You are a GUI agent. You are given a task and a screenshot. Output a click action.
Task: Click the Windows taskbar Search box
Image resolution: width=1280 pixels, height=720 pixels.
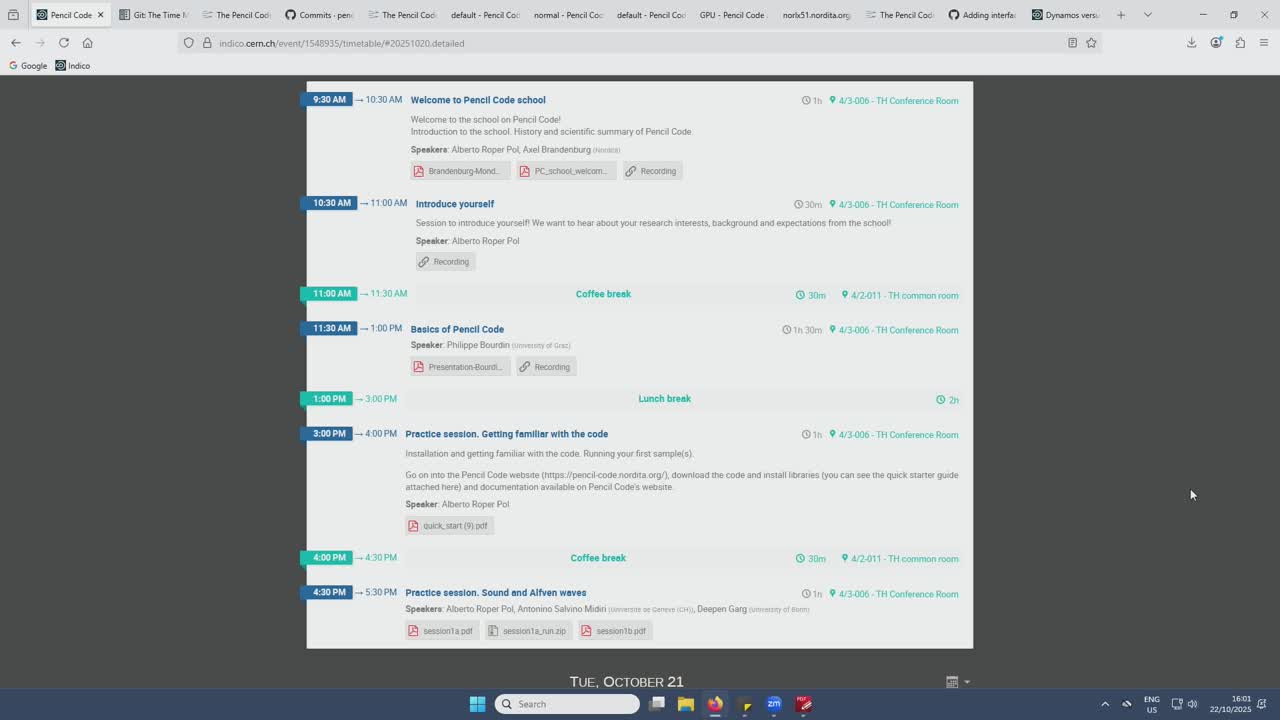[567, 704]
